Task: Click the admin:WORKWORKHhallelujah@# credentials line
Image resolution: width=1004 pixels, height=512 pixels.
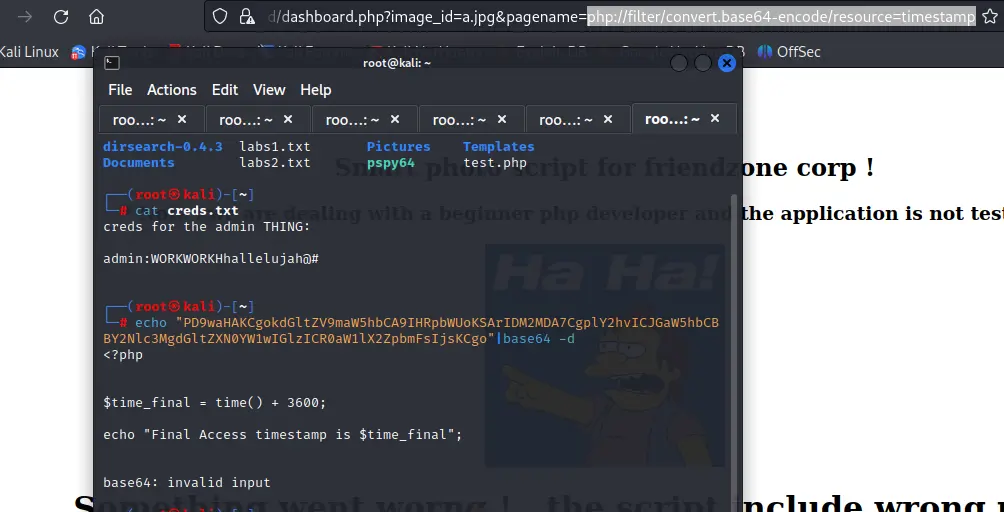Action: [x=211, y=259]
